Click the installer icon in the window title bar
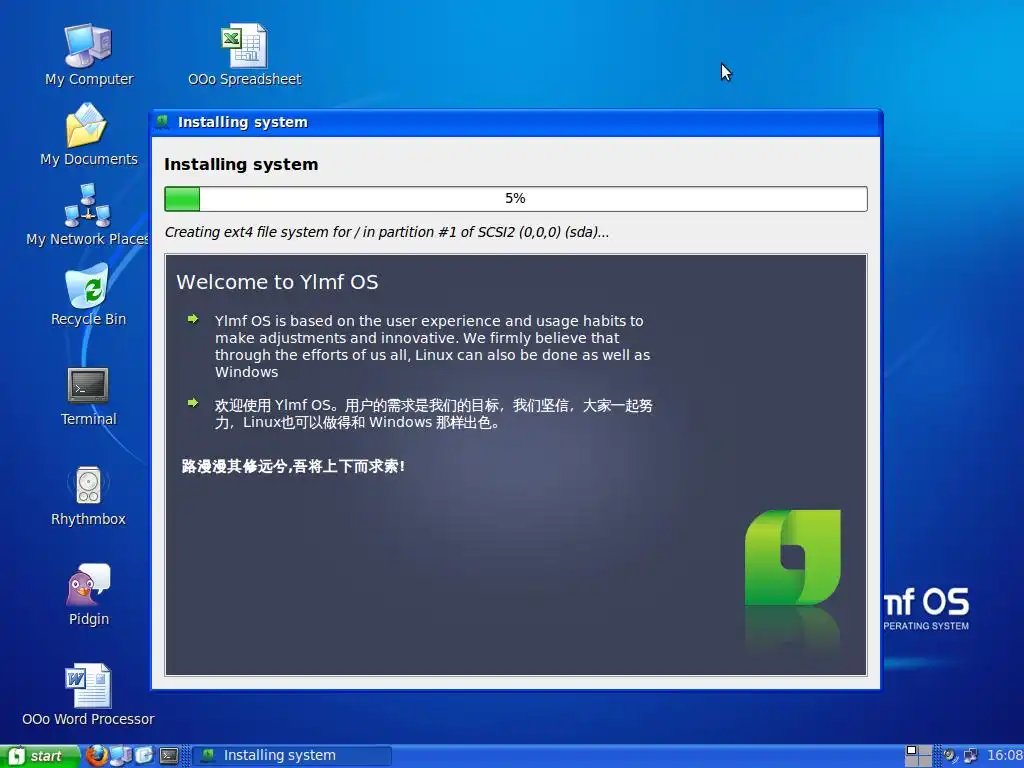 click(x=163, y=121)
